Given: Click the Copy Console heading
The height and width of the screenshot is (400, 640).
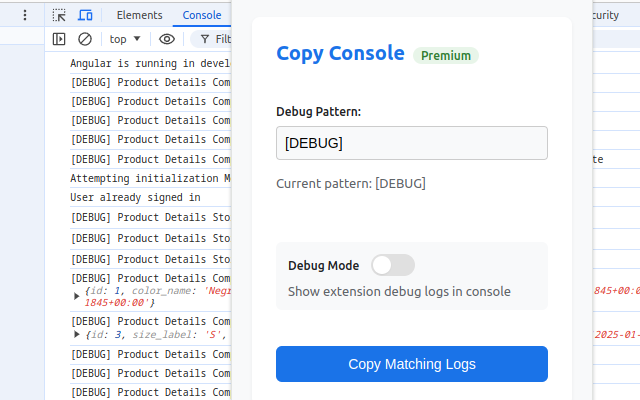Looking at the screenshot, I should click(x=340, y=54).
